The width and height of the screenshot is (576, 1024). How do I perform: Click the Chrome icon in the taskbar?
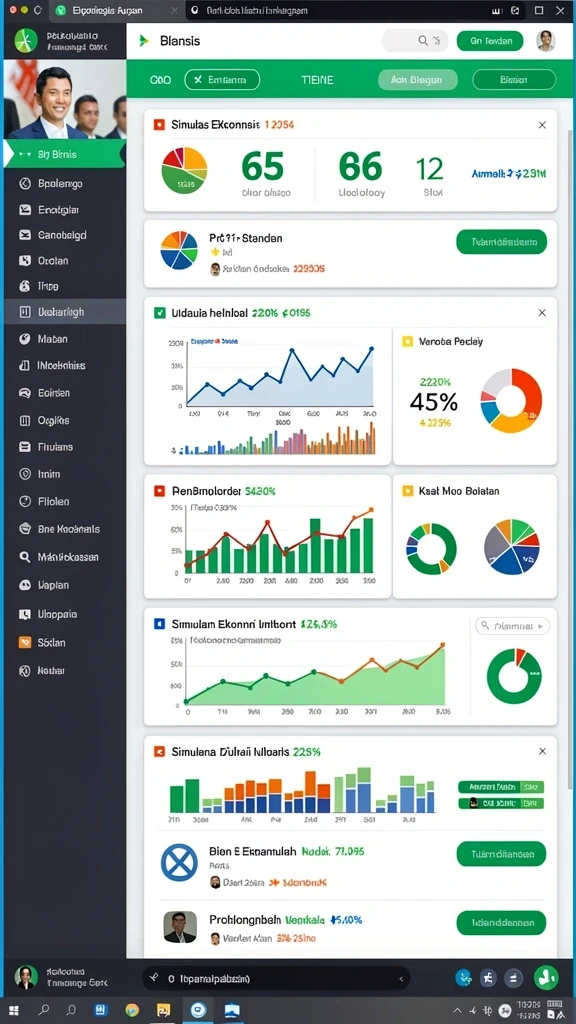coord(132,1010)
